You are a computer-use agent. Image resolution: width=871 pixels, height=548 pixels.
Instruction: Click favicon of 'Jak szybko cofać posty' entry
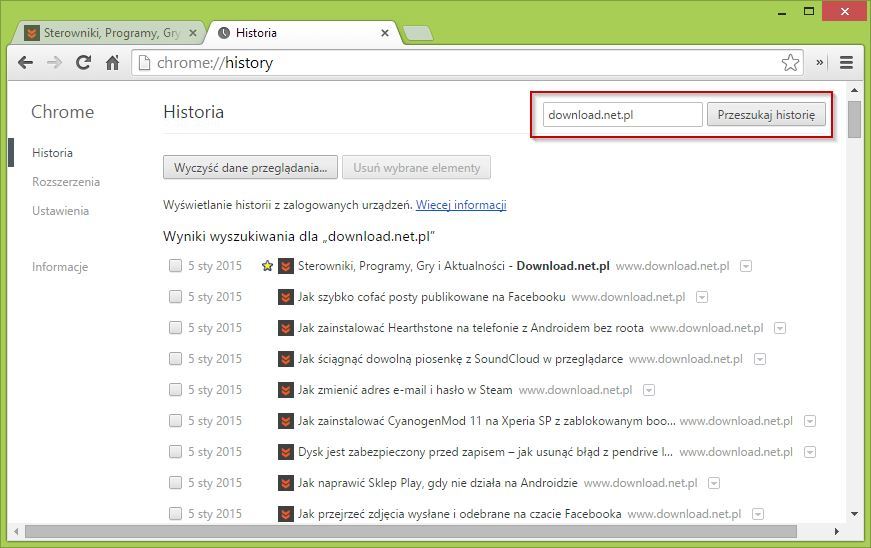286,297
